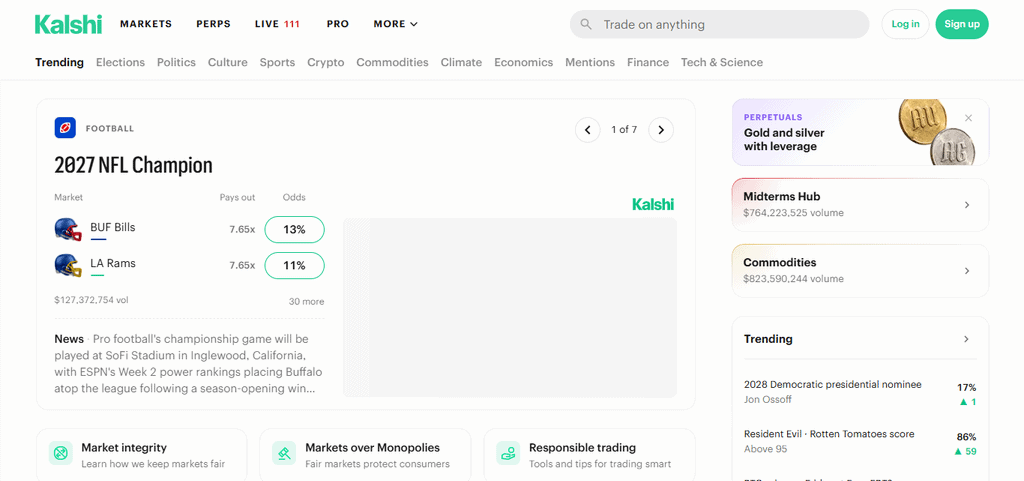Click the Market integrity icon

[61, 452]
